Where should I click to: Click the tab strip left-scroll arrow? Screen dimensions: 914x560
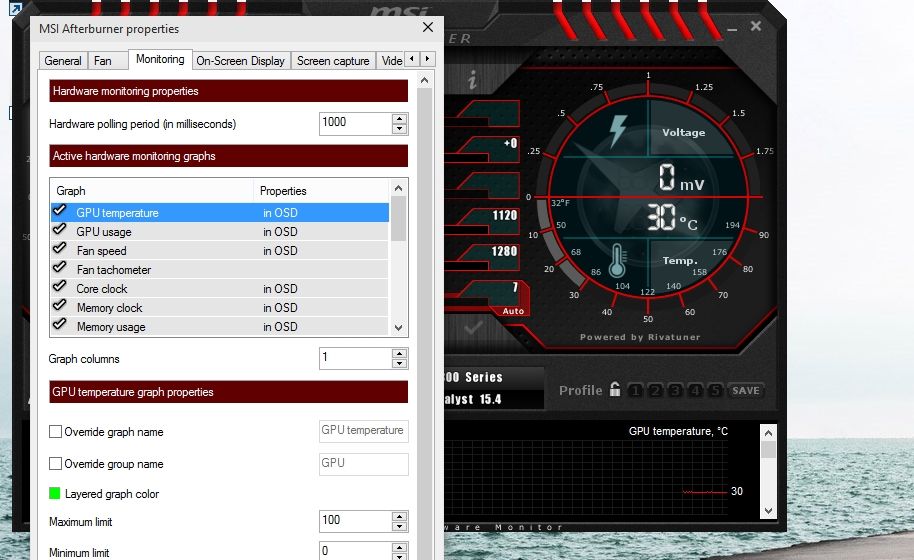[x=412, y=58]
